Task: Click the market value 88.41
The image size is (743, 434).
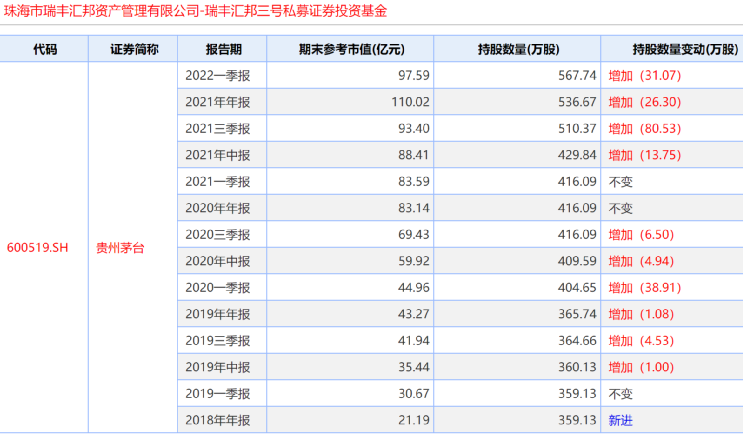Action: [414, 155]
